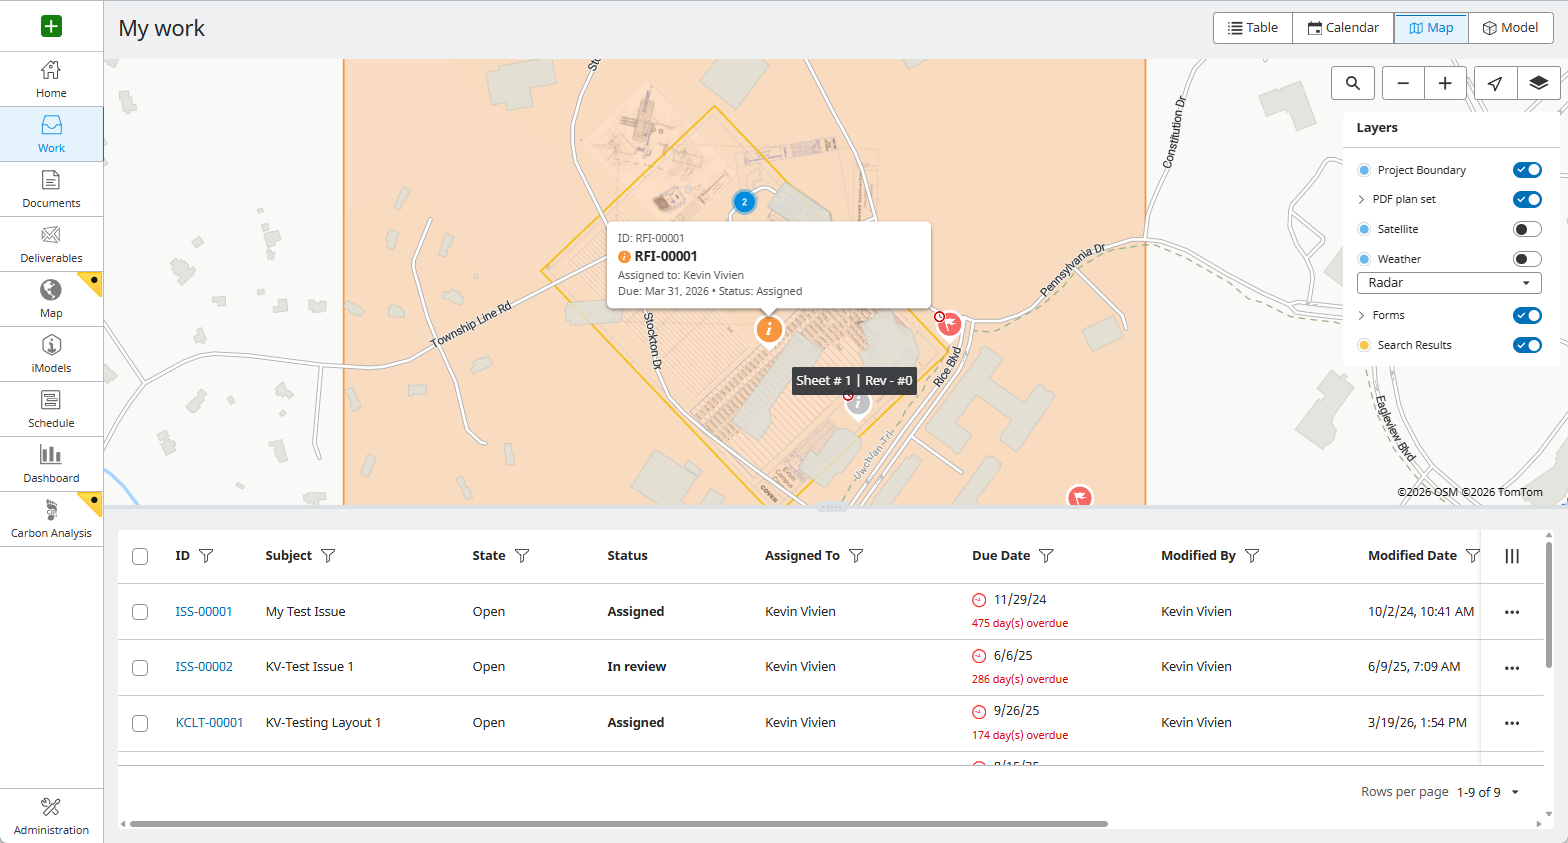Turn off the Project Boundary layer toggle

[x=1526, y=170]
